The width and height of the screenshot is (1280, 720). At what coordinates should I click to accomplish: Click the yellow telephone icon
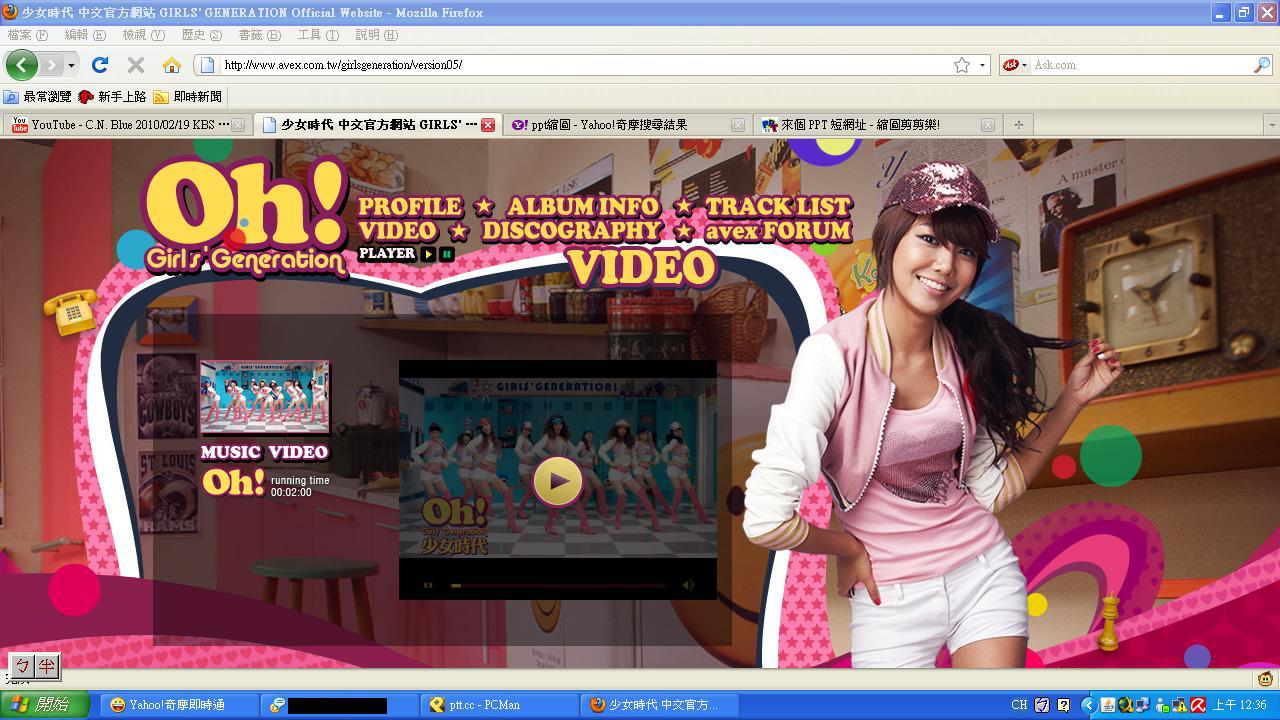(x=71, y=313)
